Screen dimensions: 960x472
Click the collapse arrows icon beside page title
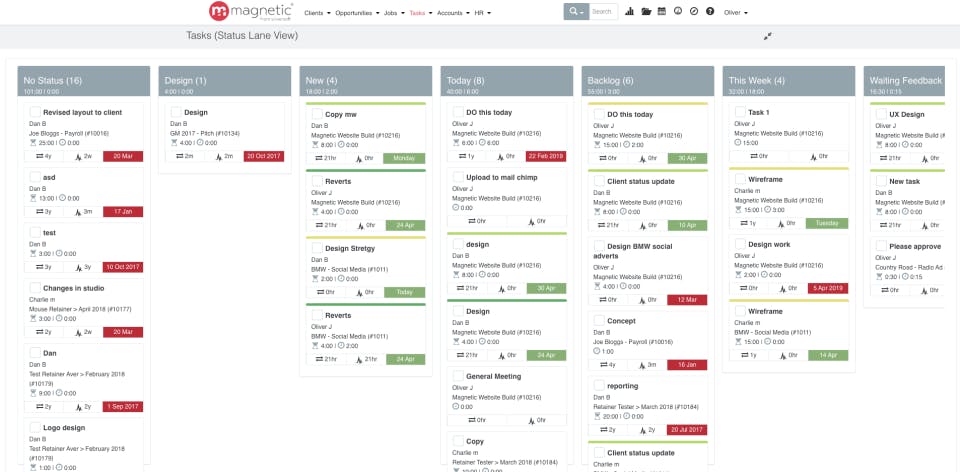click(767, 36)
